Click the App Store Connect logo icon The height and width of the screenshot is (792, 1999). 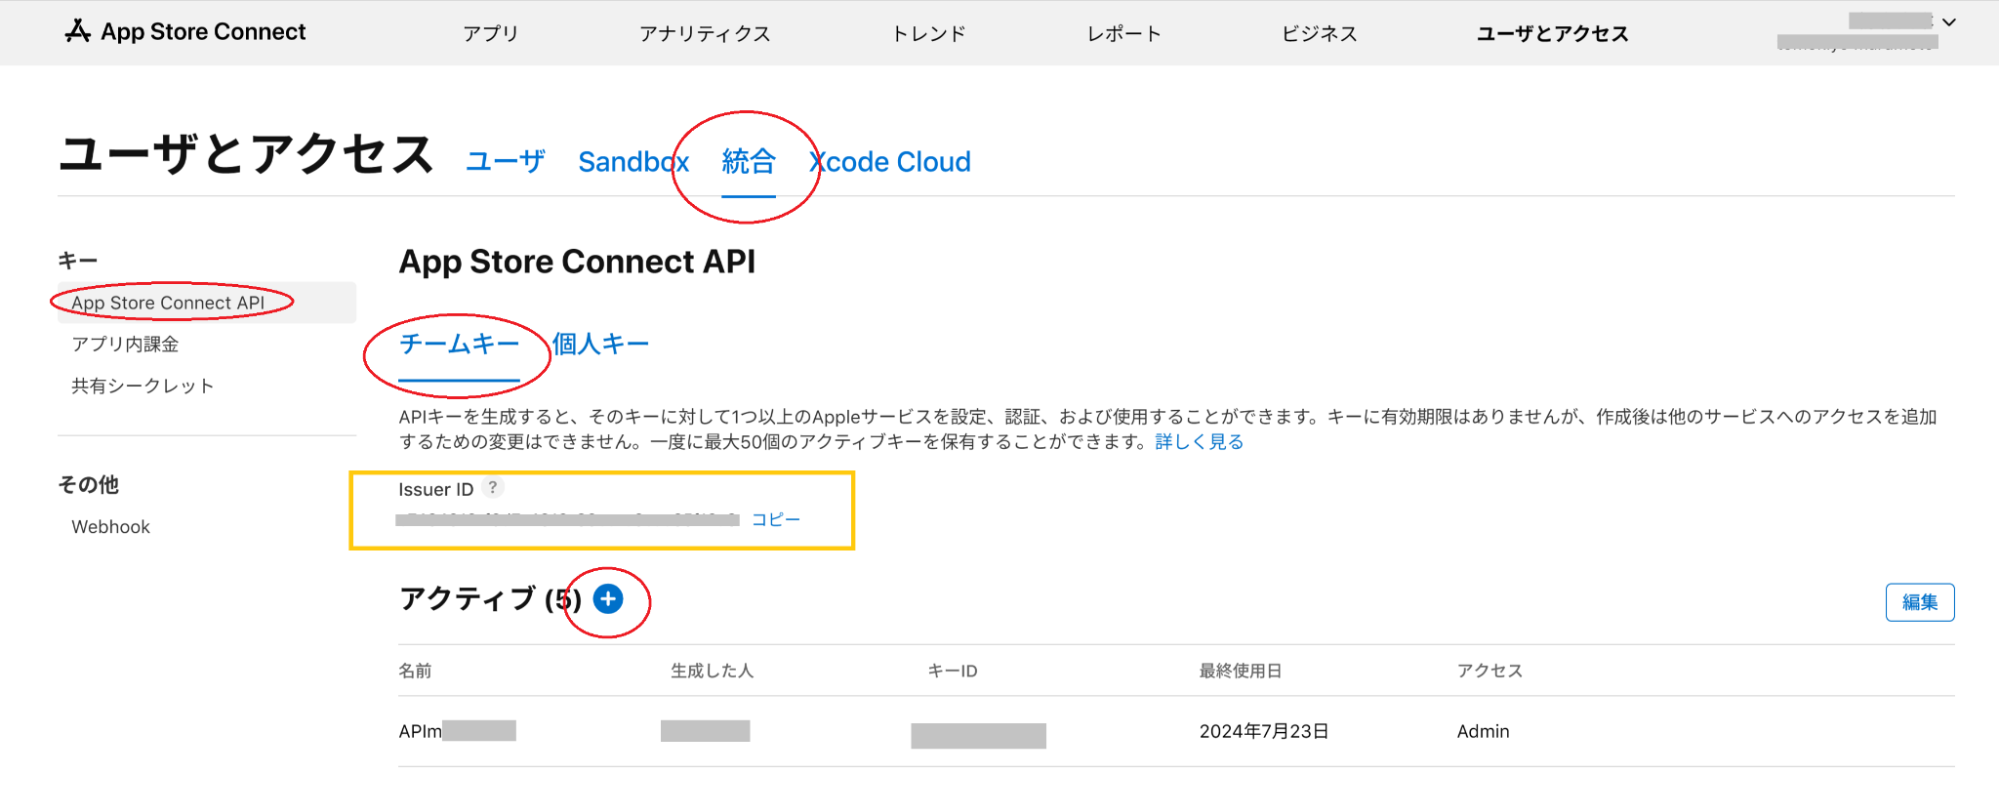tap(78, 32)
